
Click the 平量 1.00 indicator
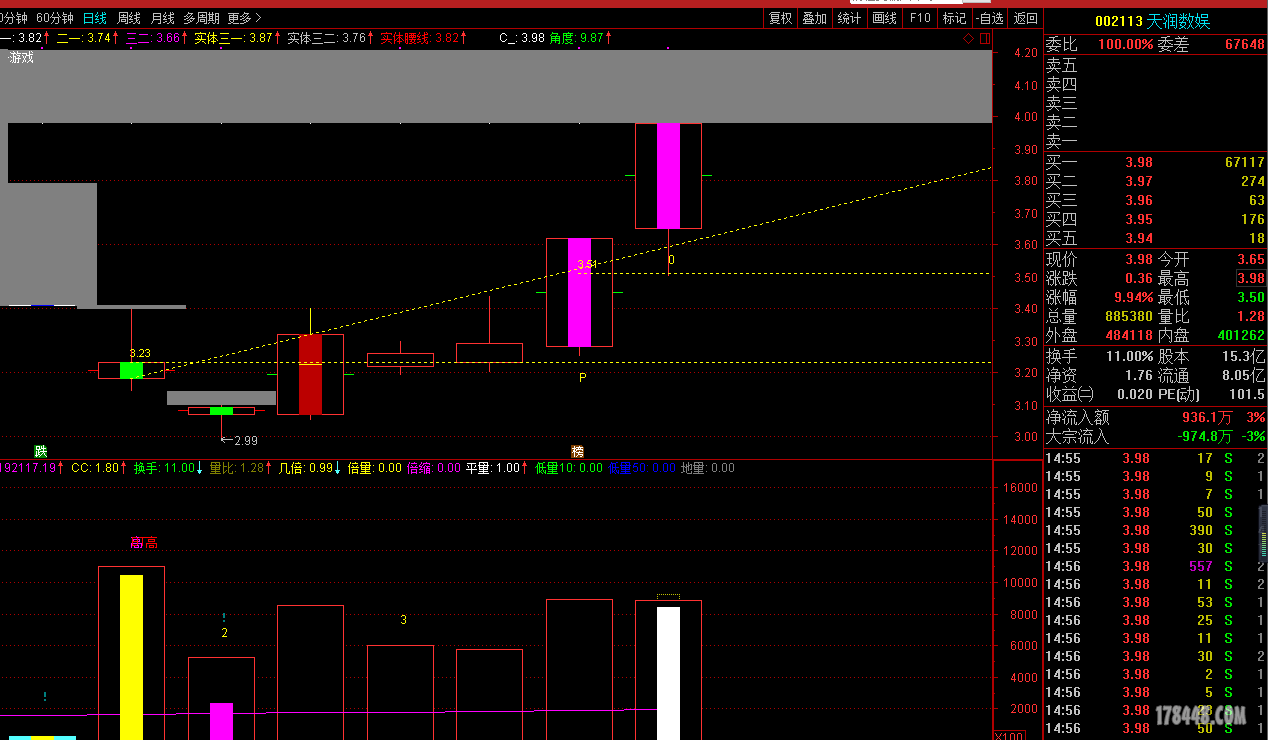click(496, 468)
